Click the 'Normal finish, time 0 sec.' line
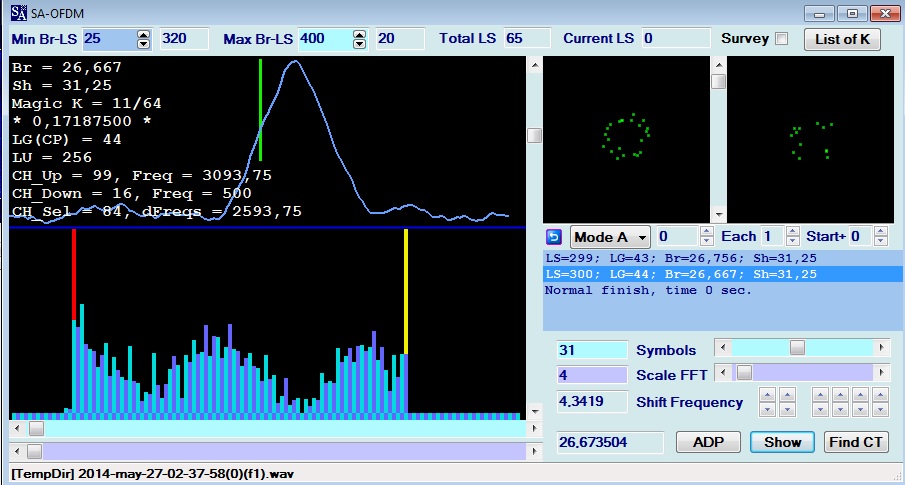 [648, 290]
